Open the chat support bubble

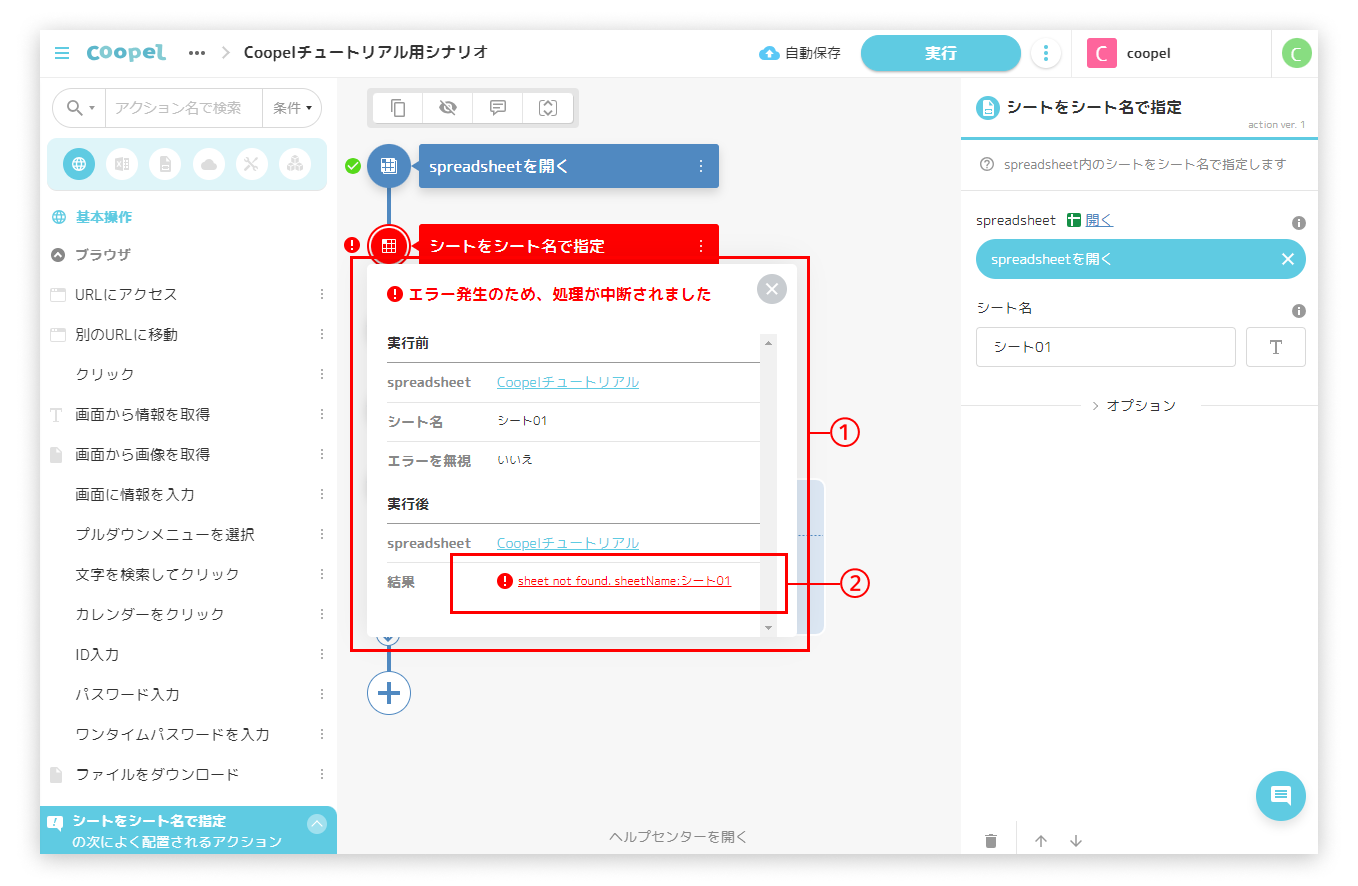point(1281,796)
